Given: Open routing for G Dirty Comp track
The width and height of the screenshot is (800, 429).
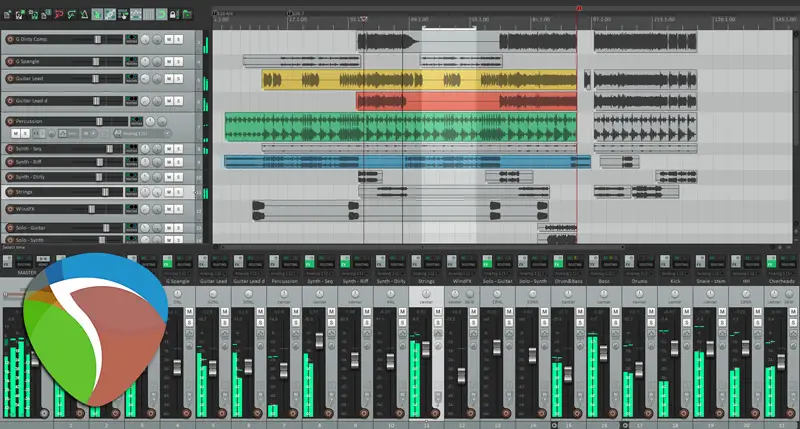Looking at the screenshot, I should (131, 39).
